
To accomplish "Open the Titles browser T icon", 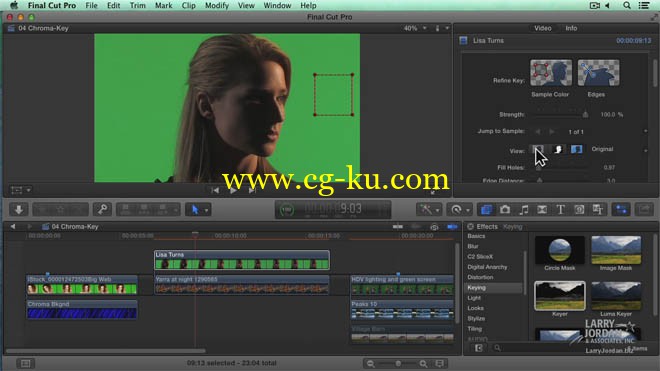I will [560, 209].
